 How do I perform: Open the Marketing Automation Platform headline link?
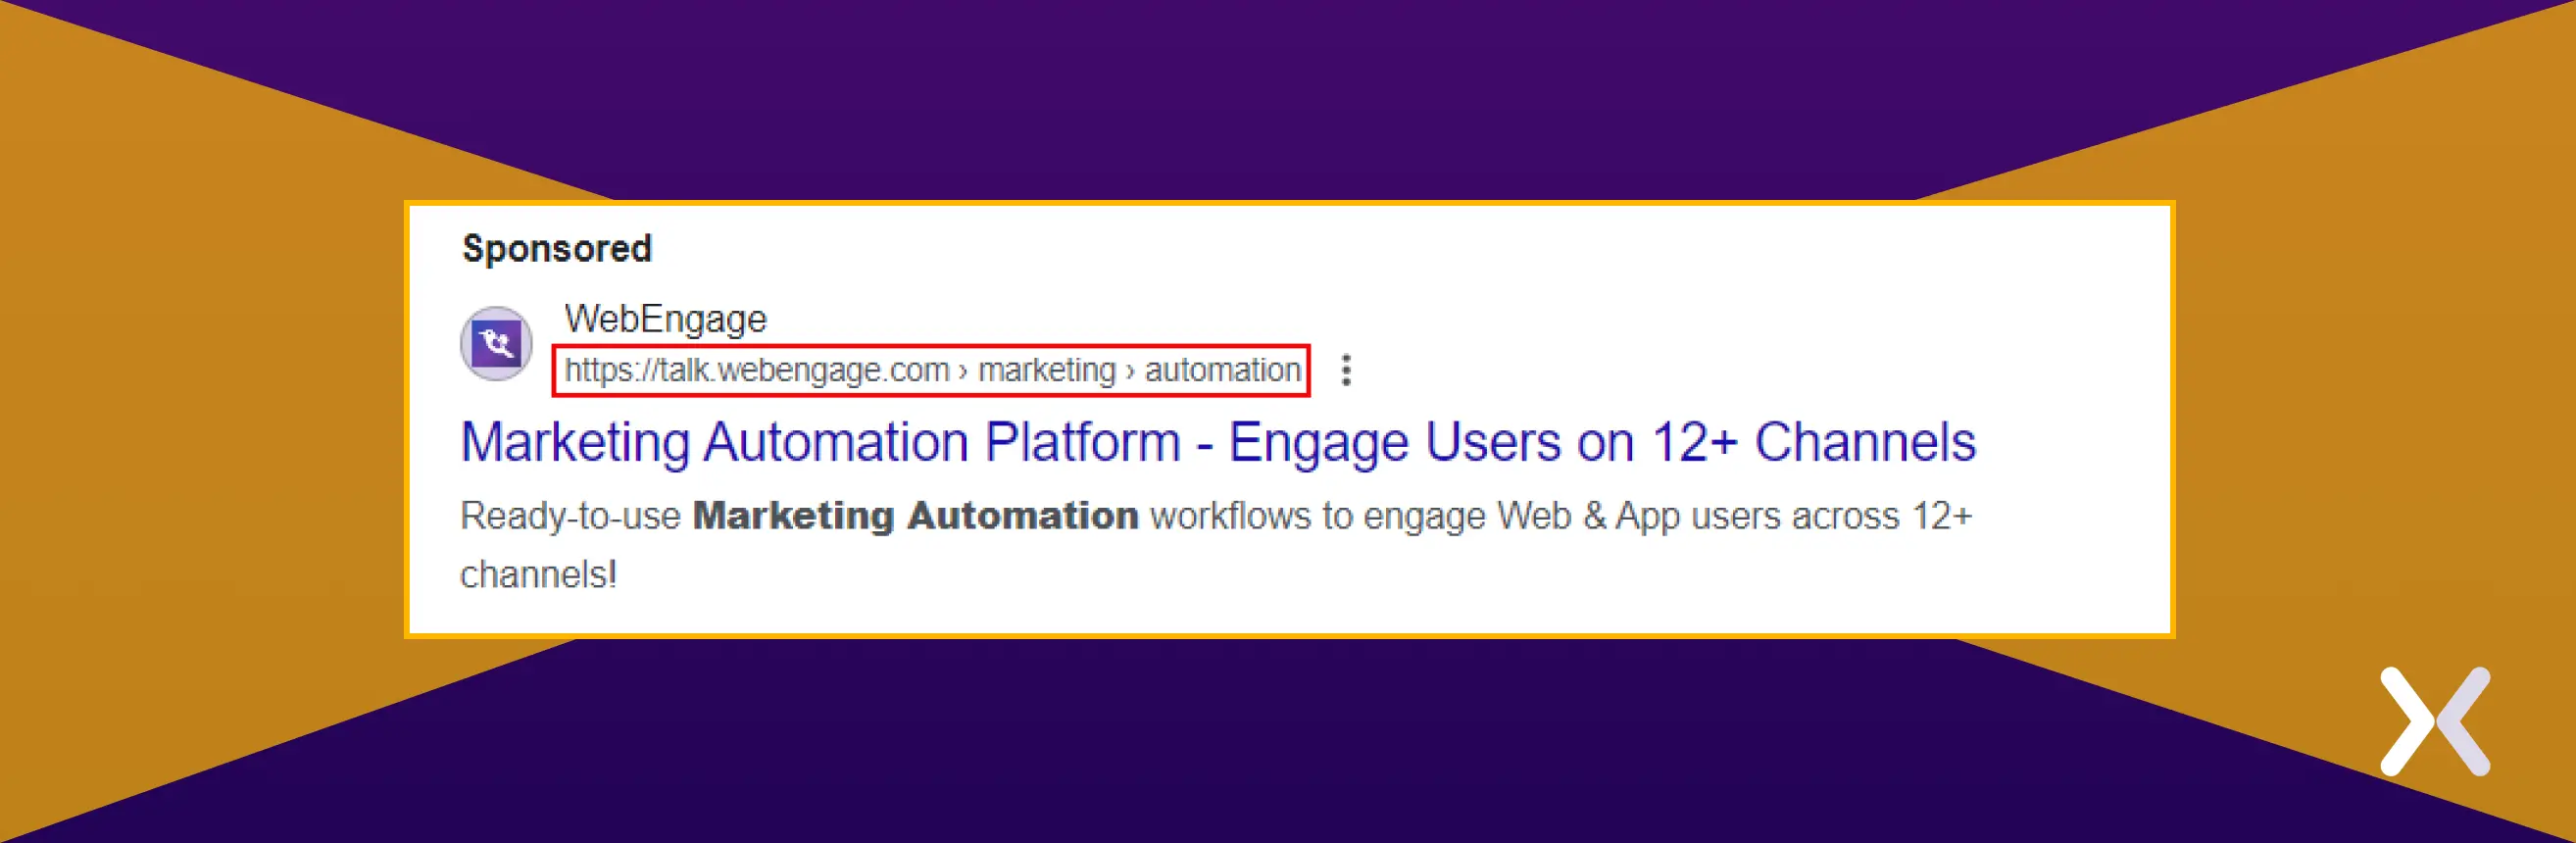click(x=1218, y=442)
